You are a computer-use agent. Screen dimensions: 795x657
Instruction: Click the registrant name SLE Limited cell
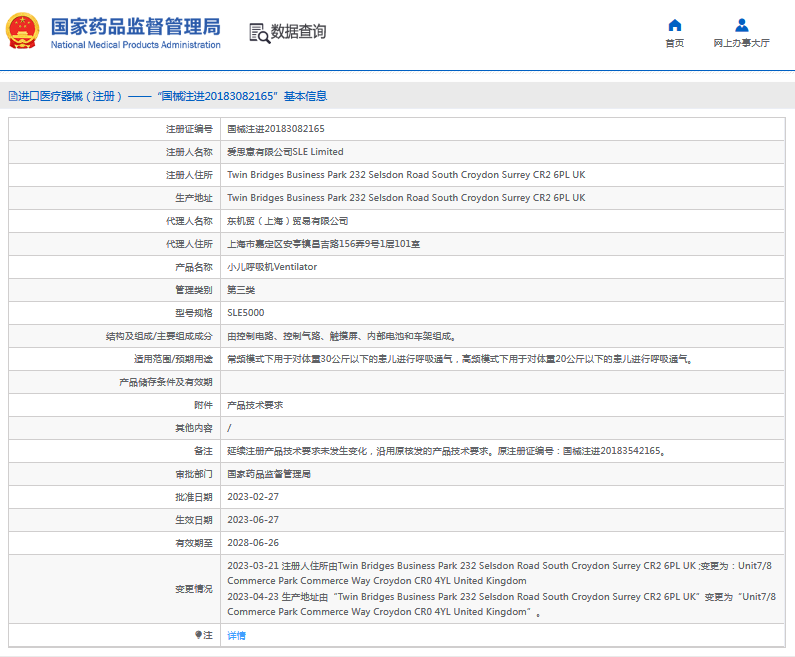coord(285,152)
